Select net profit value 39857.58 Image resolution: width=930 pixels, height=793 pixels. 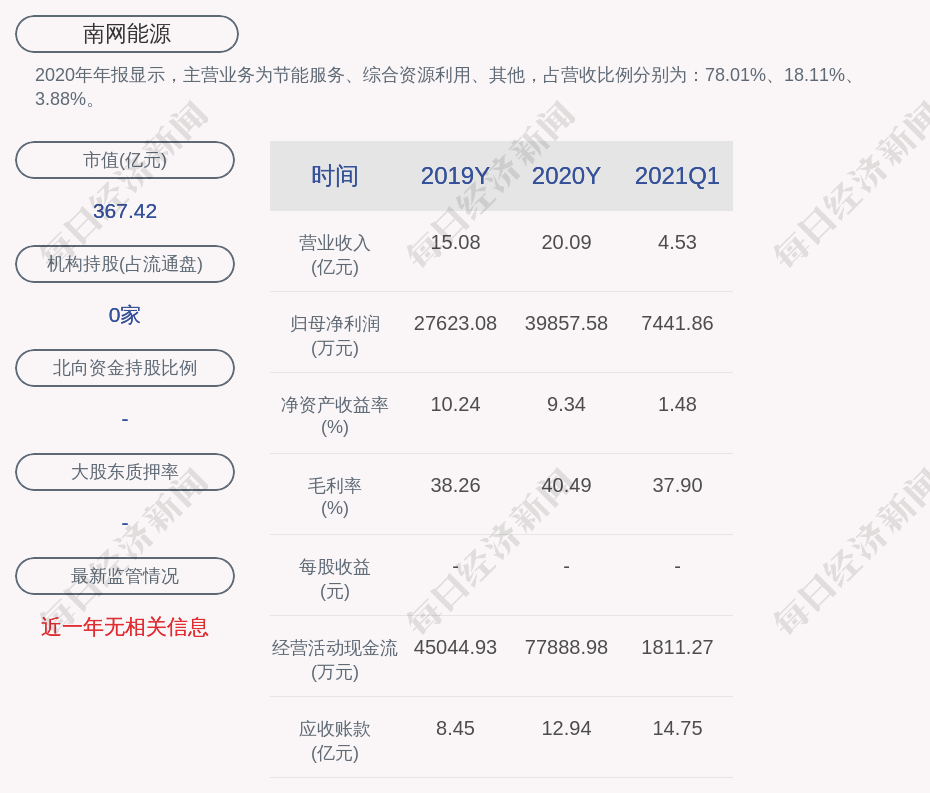coord(566,323)
